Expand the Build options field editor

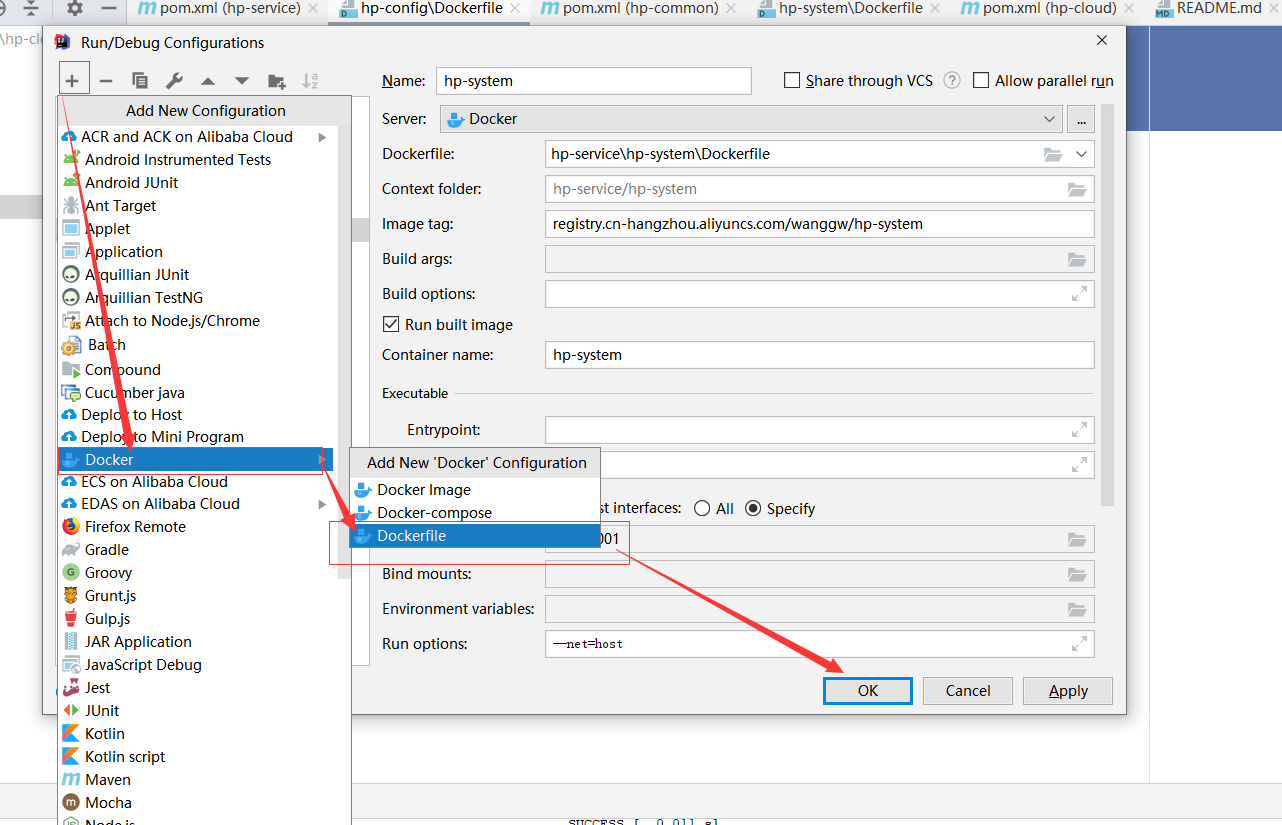click(1079, 294)
